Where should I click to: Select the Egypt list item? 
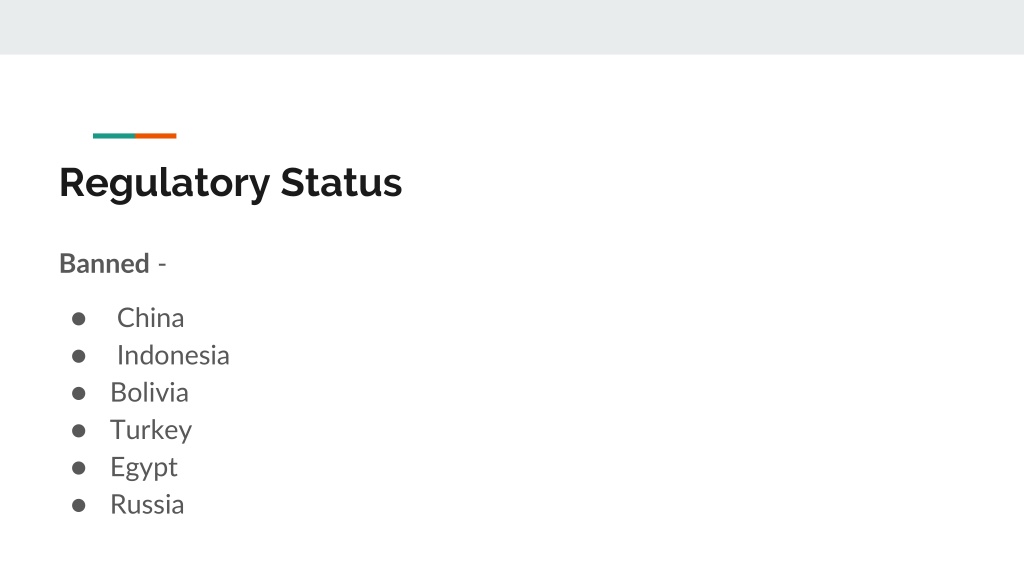point(144,468)
